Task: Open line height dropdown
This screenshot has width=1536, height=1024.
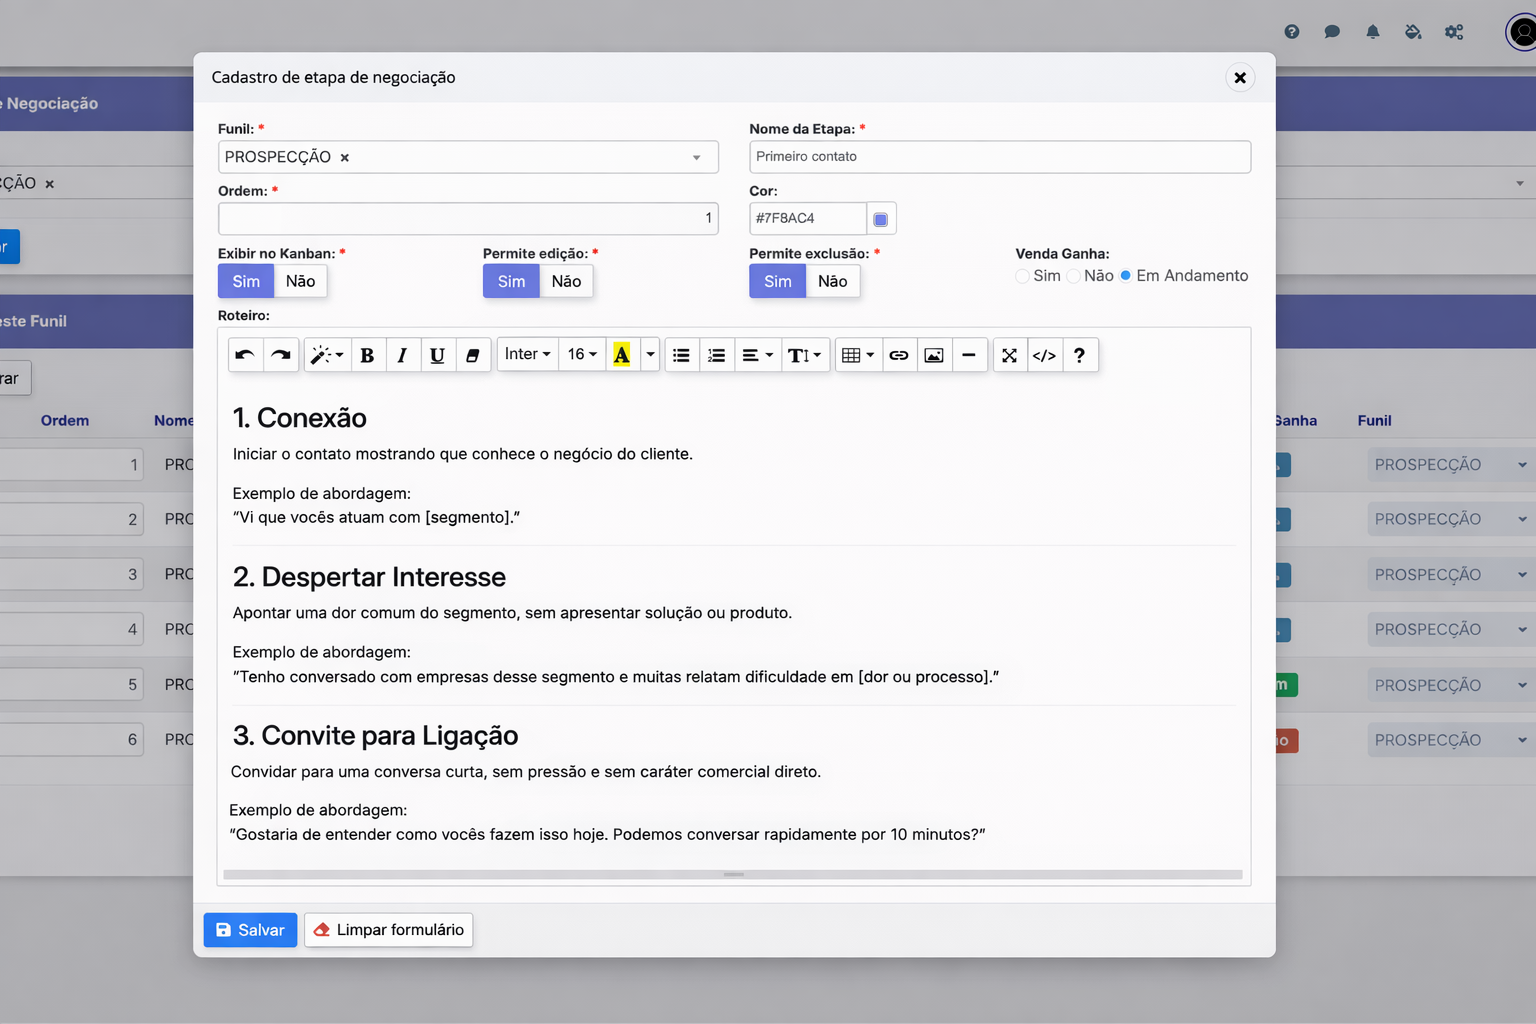Action: (805, 355)
